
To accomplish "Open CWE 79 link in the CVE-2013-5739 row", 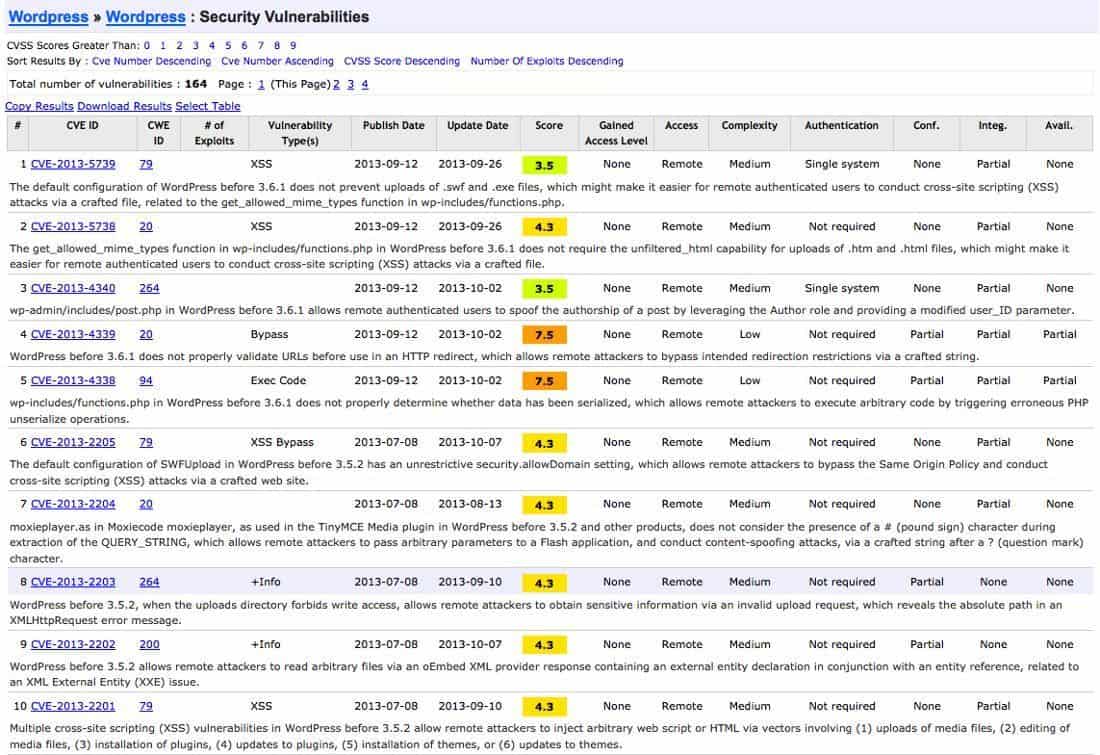I will pyautogui.click(x=146, y=164).
